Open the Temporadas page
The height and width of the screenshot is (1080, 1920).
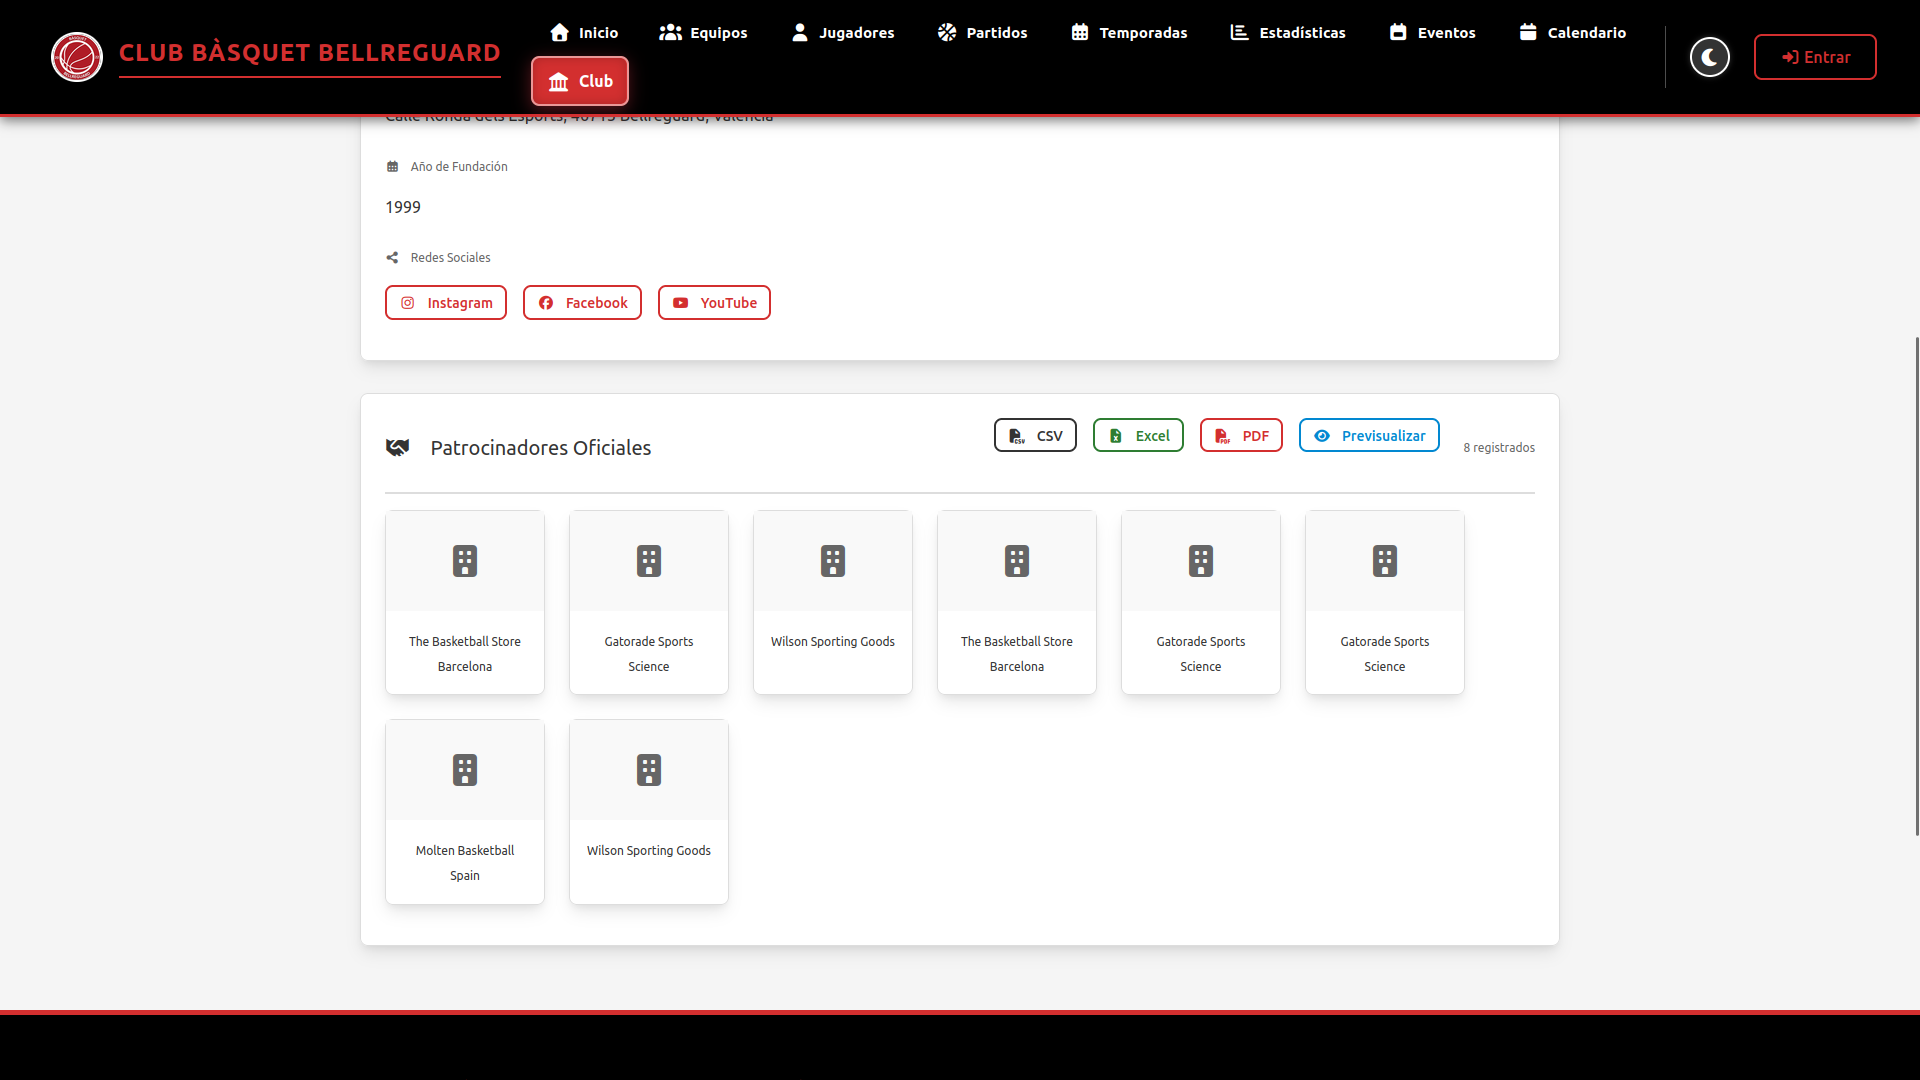(1129, 32)
